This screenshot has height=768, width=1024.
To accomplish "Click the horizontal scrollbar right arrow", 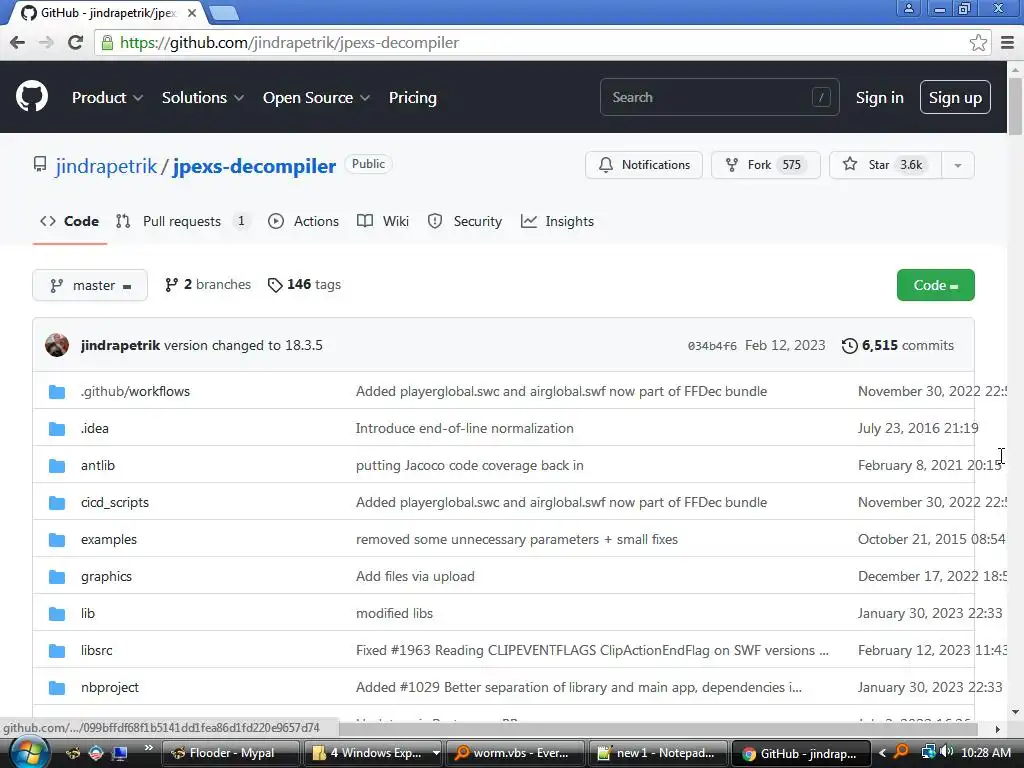I will pos(998,729).
